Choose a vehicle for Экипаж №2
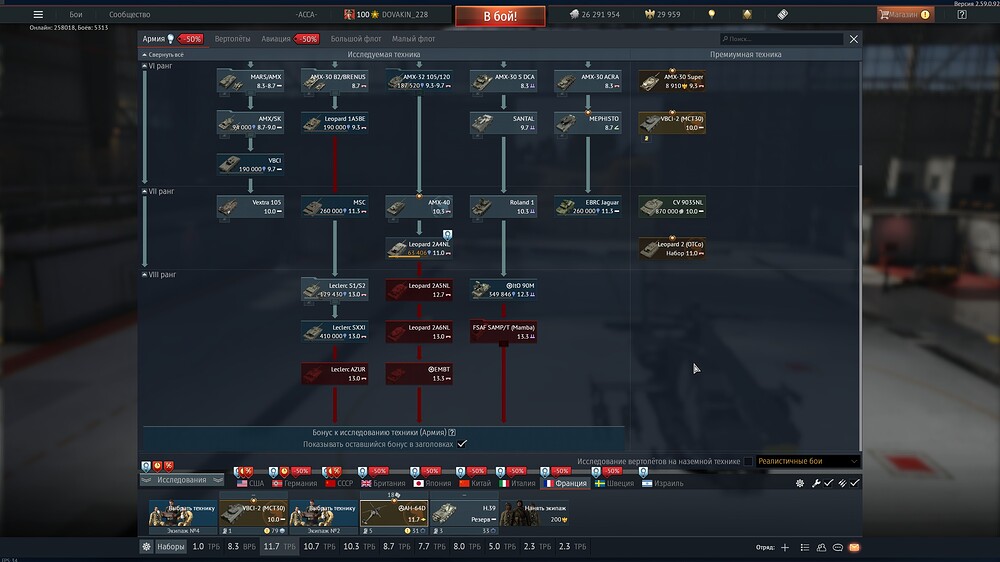1000x562 pixels. (323, 514)
